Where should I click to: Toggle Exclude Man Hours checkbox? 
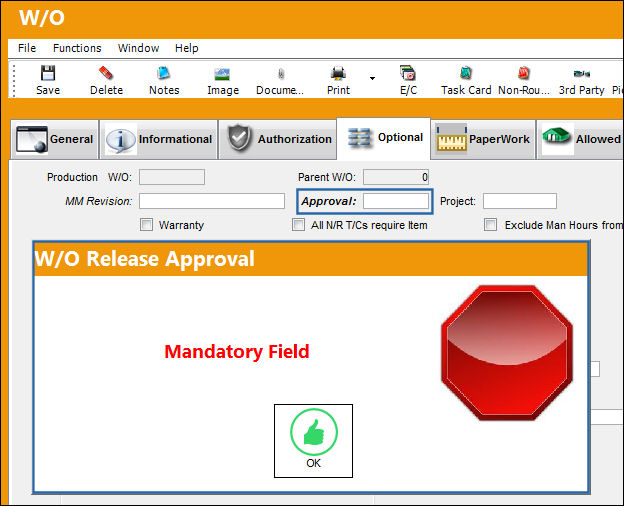[490, 225]
